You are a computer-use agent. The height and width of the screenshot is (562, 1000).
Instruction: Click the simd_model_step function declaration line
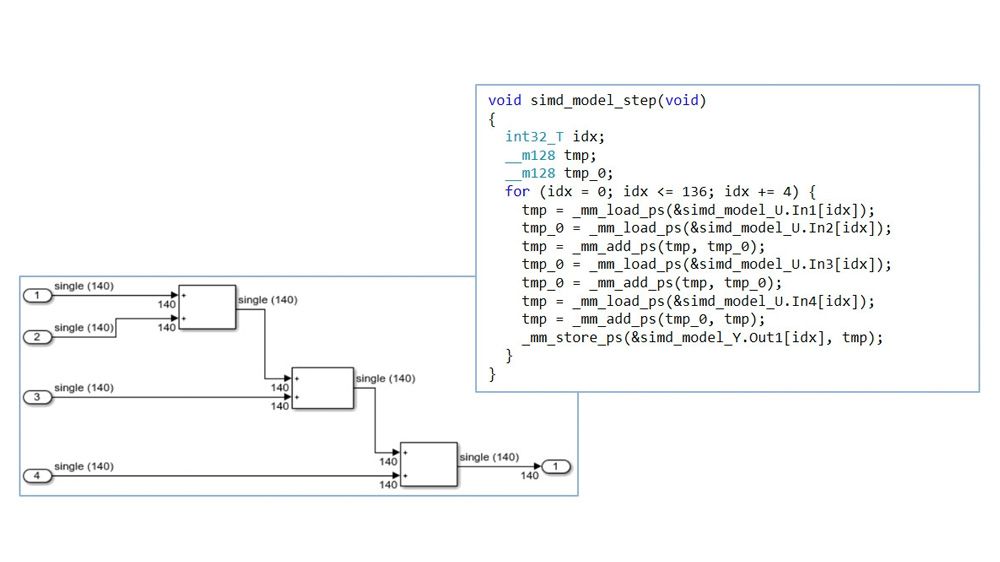coord(598,100)
